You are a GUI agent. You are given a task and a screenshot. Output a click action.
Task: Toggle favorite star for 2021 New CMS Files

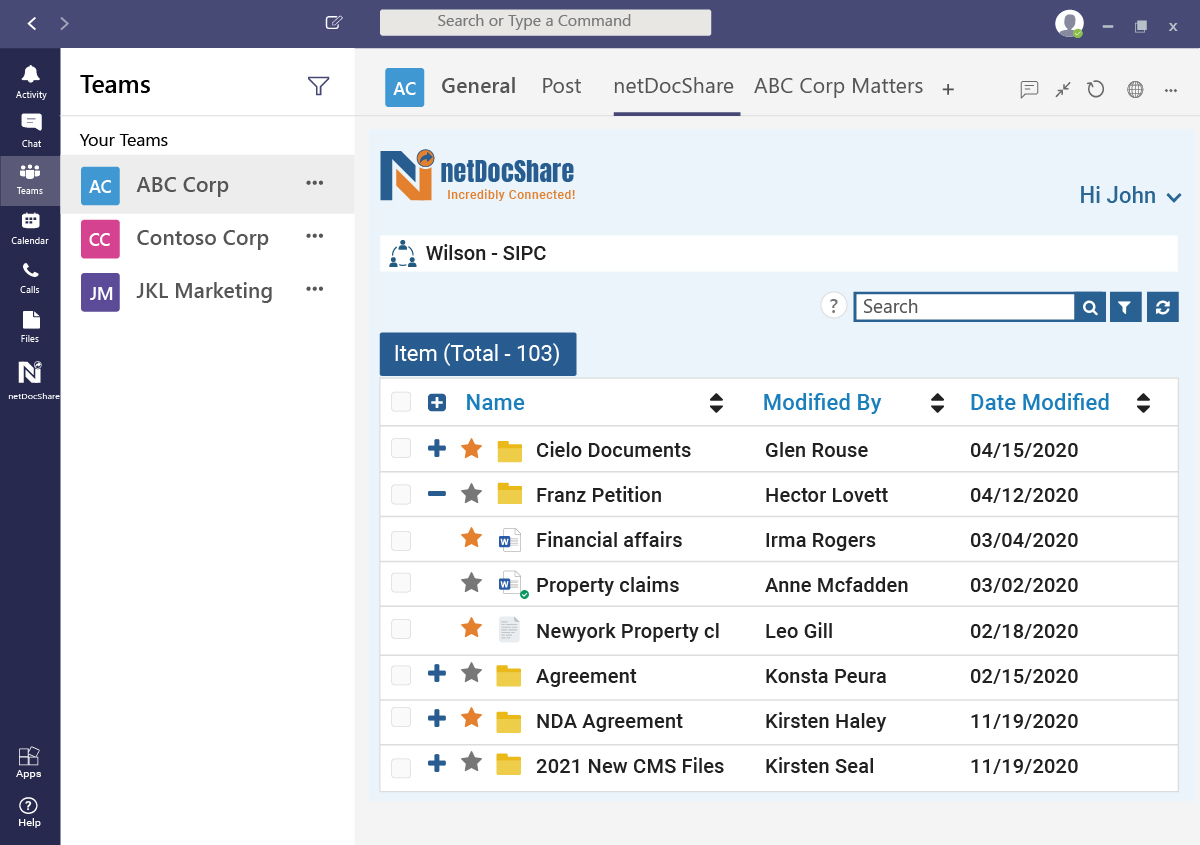pyautogui.click(x=471, y=762)
